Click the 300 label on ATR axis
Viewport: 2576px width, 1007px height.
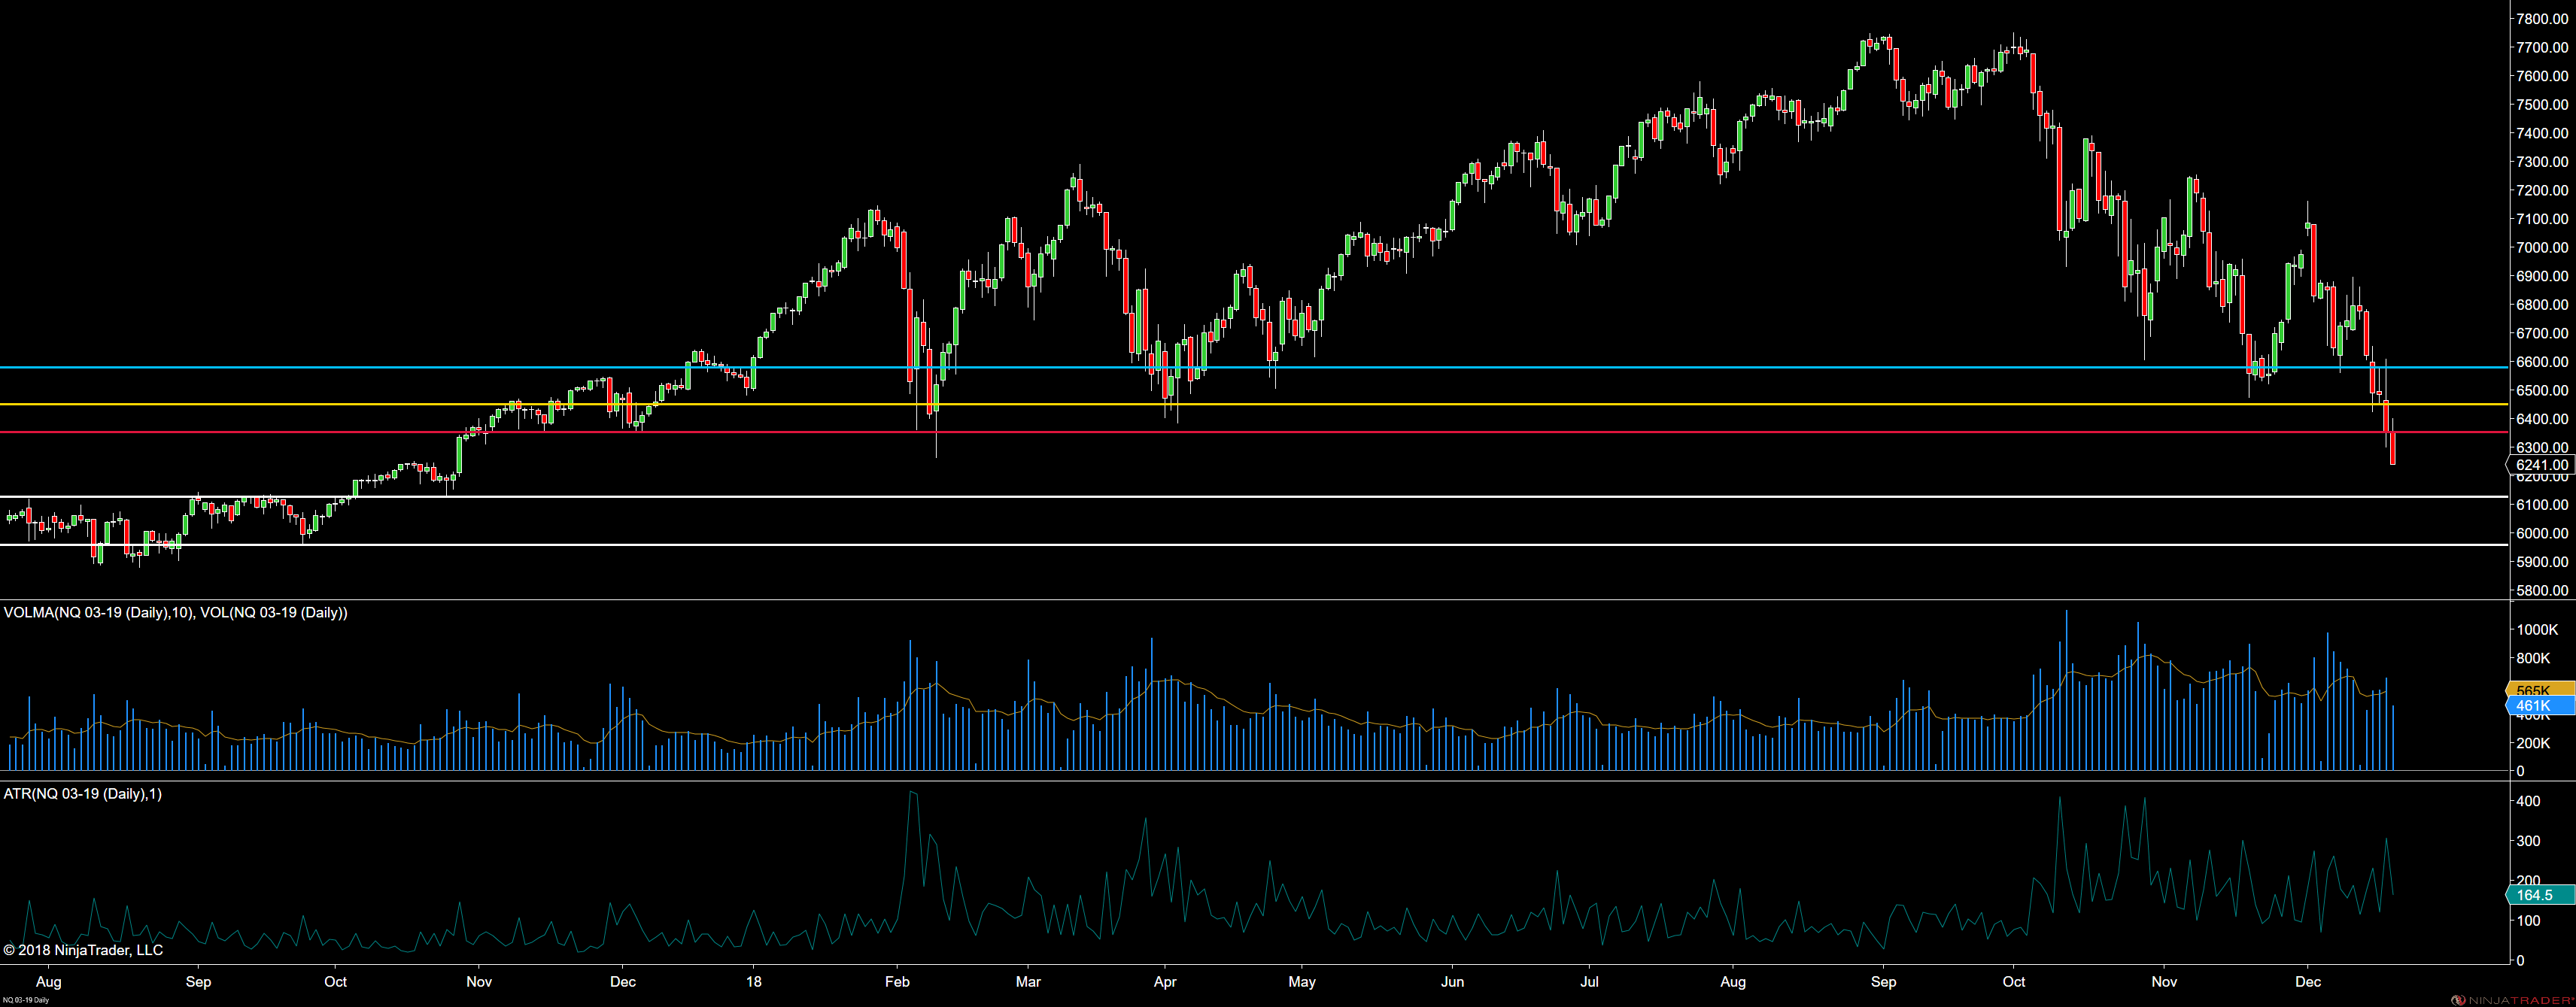pyautogui.click(x=2528, y=841)
